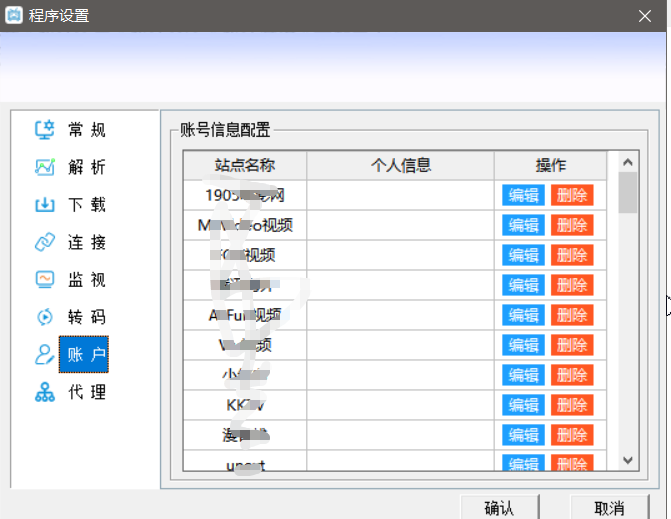Click the 代理 (Proxy) network nodes icon
This screenshot has height=519, width=671.
[45, 392]
